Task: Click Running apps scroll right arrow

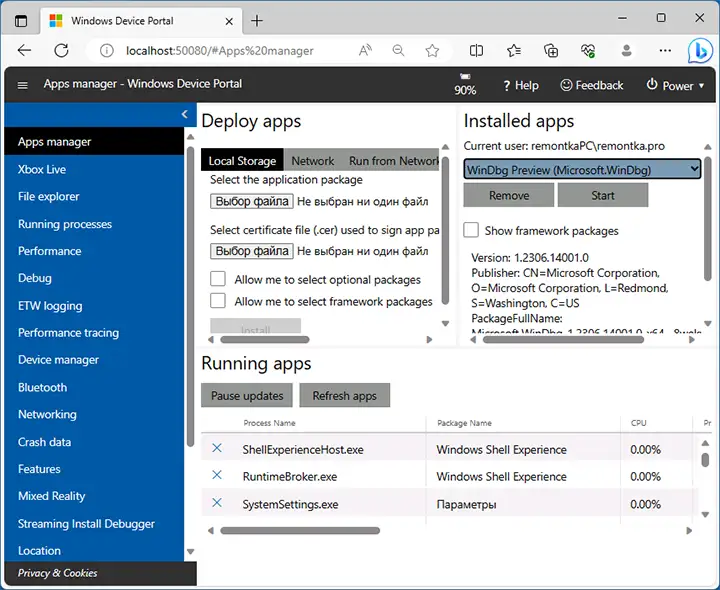Action: point(689,531)
